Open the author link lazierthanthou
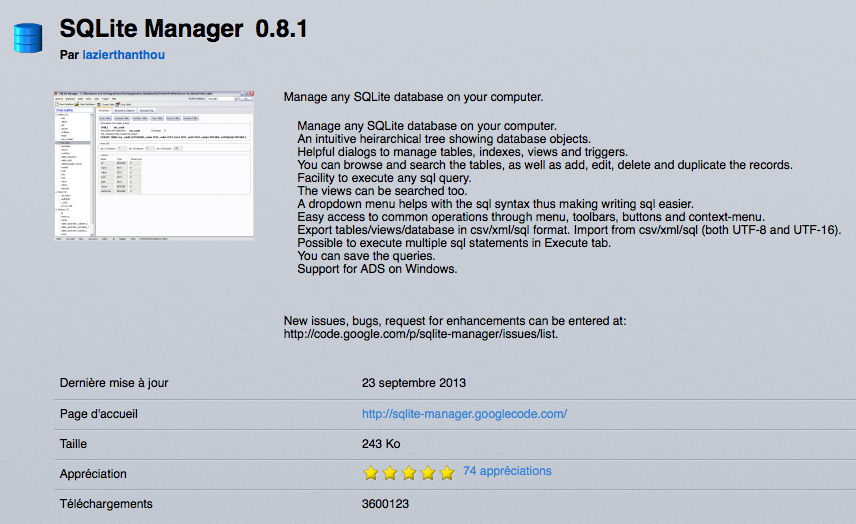Viewport: 856px width, 524px height. click(124, 54)
